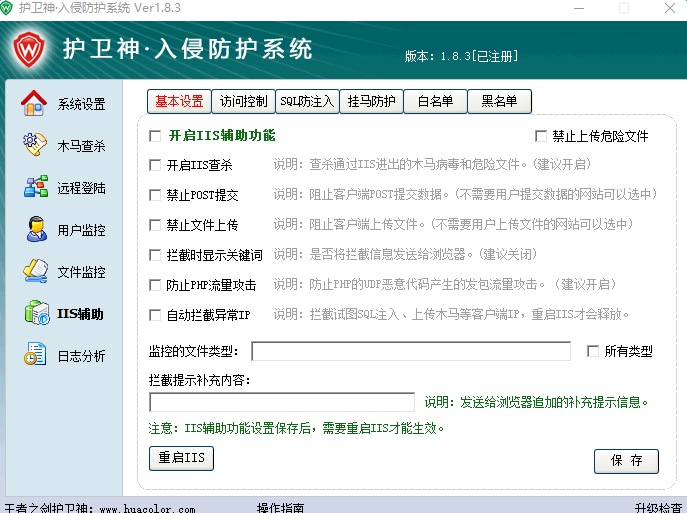
Task: Click the 升级检查 link in status bar
Action: [x=658, y=507]
